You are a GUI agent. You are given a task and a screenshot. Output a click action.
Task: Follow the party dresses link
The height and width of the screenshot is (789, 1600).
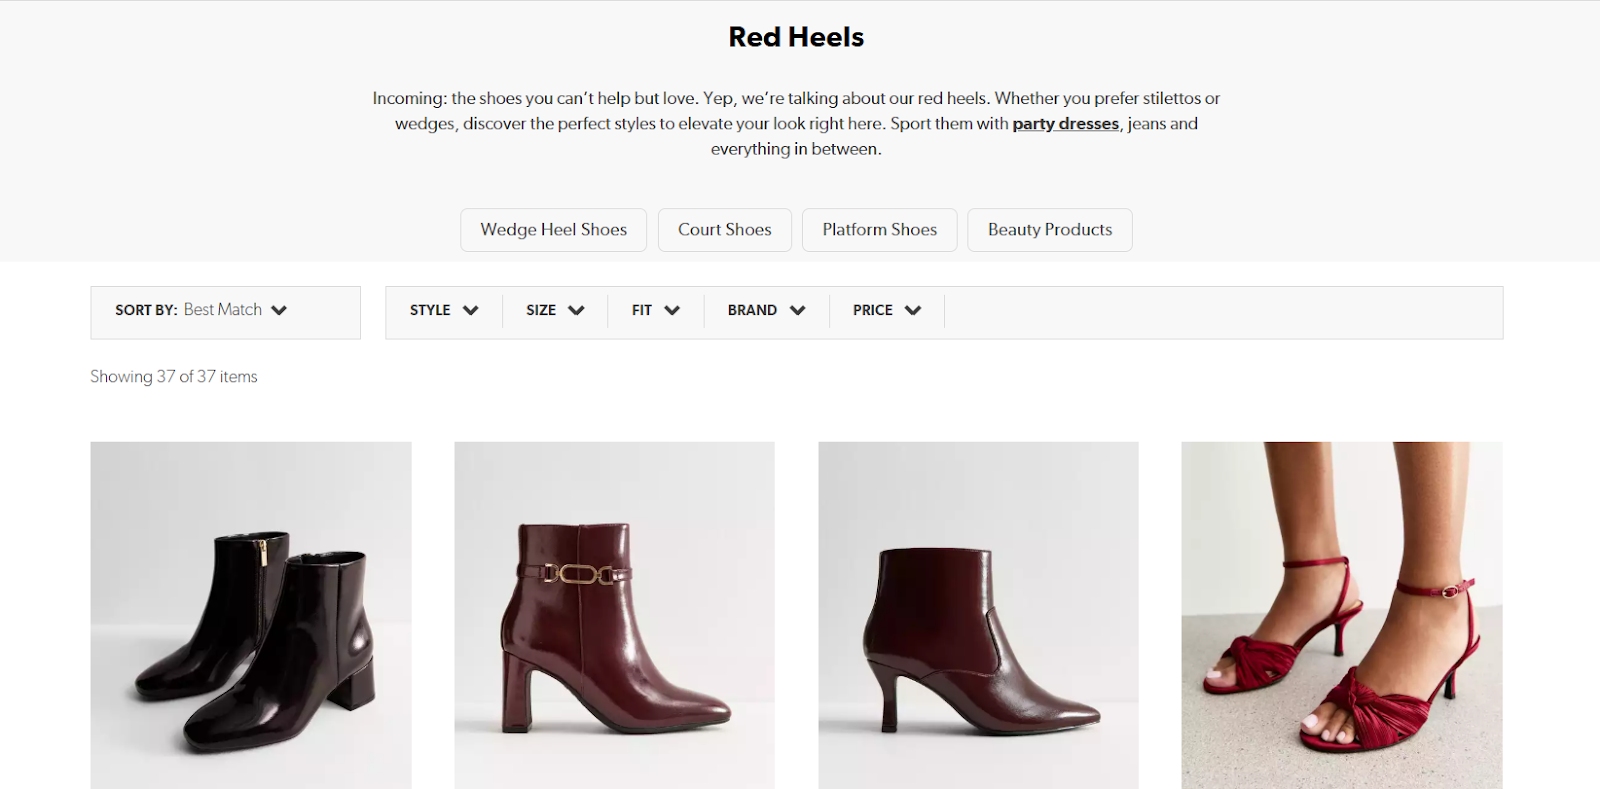point(1065,123)
